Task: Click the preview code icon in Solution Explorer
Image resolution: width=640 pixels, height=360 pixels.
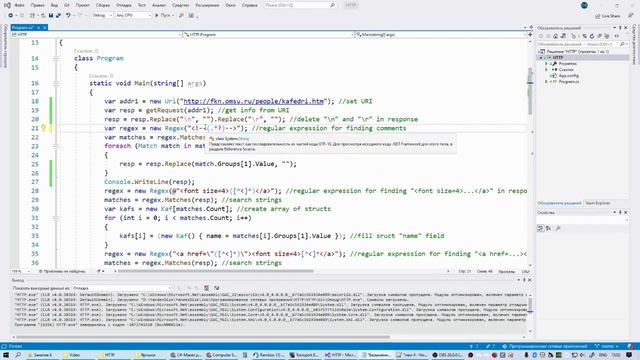Action: [617, 36]
